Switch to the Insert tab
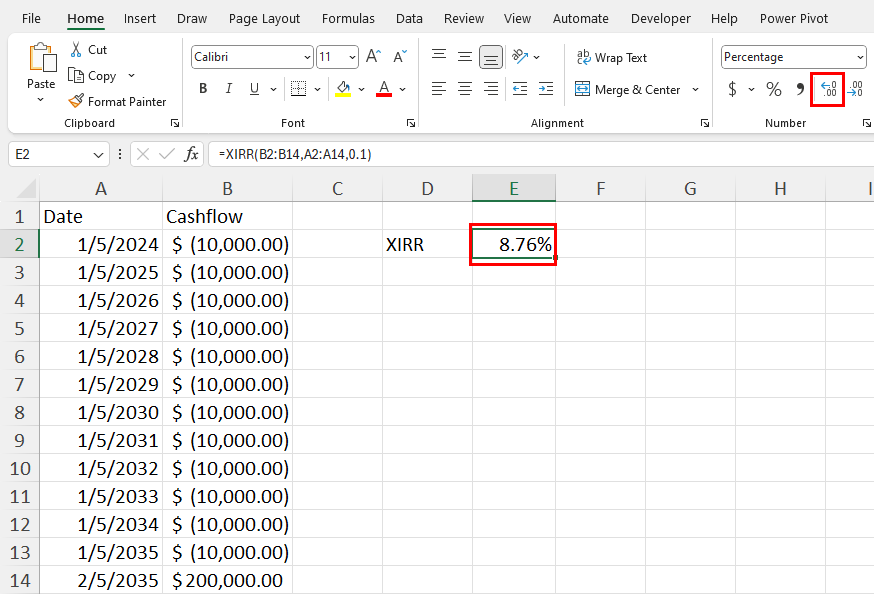 coord(139,18)
